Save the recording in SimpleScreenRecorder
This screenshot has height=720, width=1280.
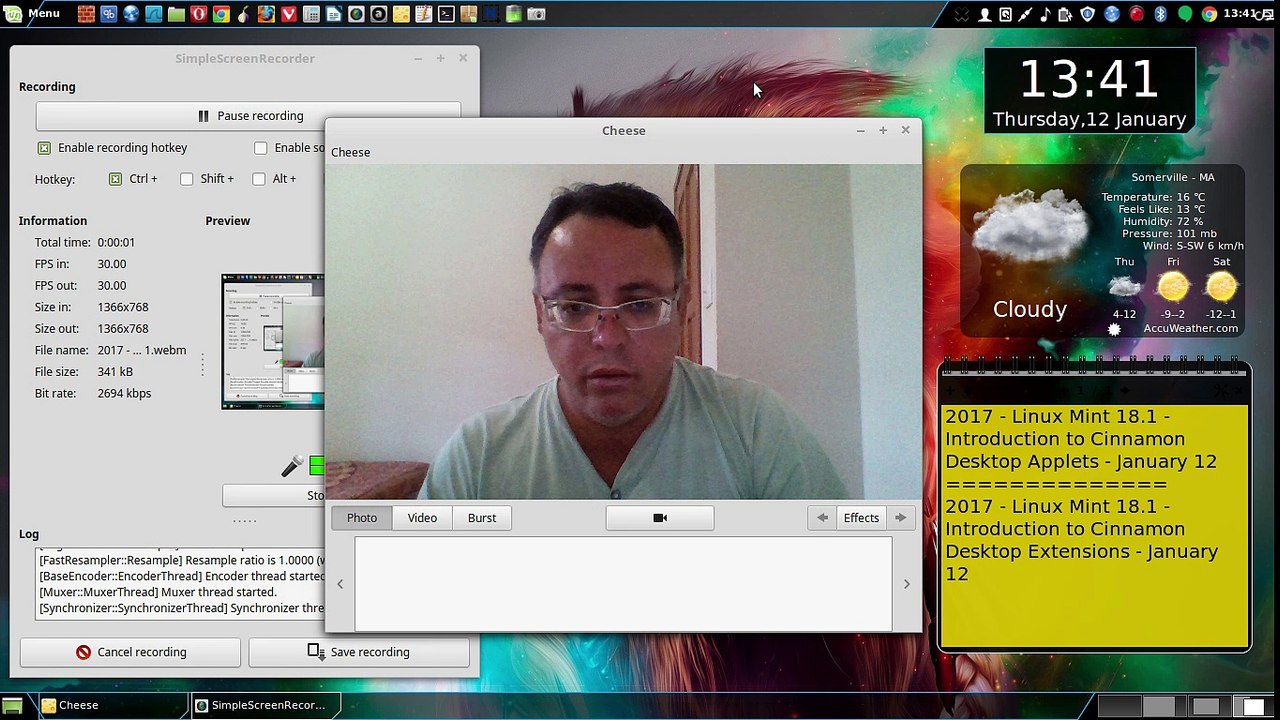click(359, 652)
